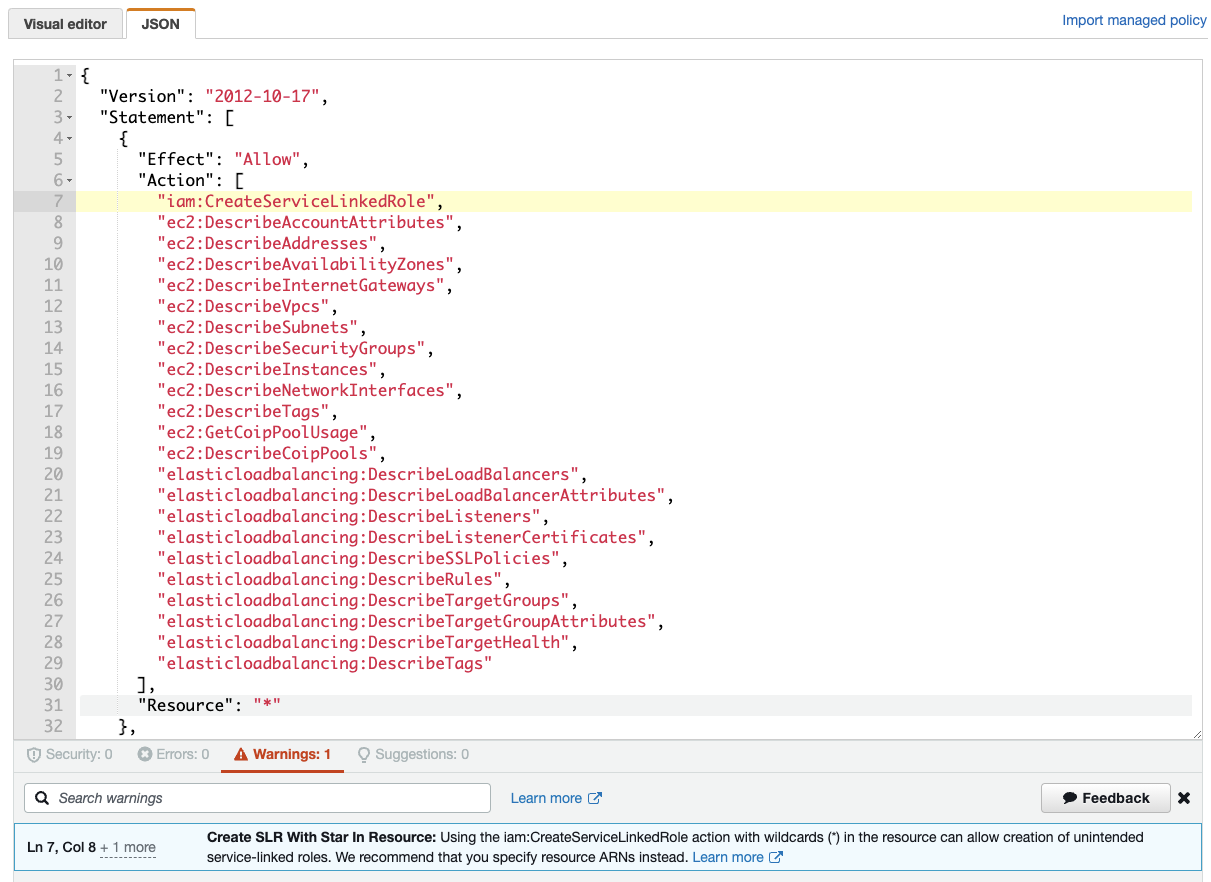The height and width of the screenshot is (882, 1211).
Task: Click "elasticloadbalancing:DescribeLoadBalancerAttributes" text
Action: tap(412, 496)
